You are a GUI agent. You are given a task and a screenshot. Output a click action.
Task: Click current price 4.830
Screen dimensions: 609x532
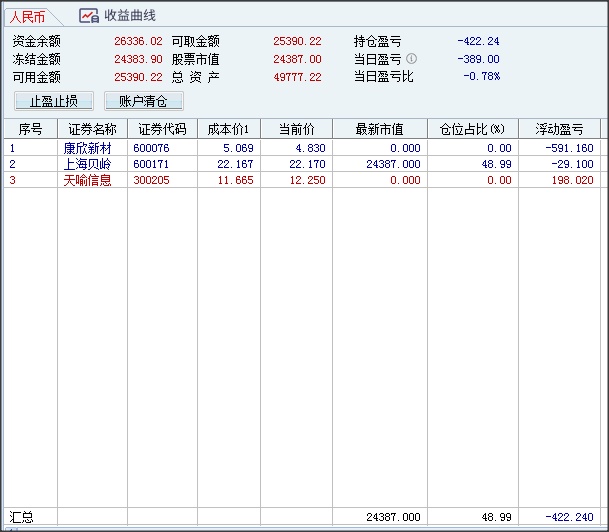tap(310, 148)
